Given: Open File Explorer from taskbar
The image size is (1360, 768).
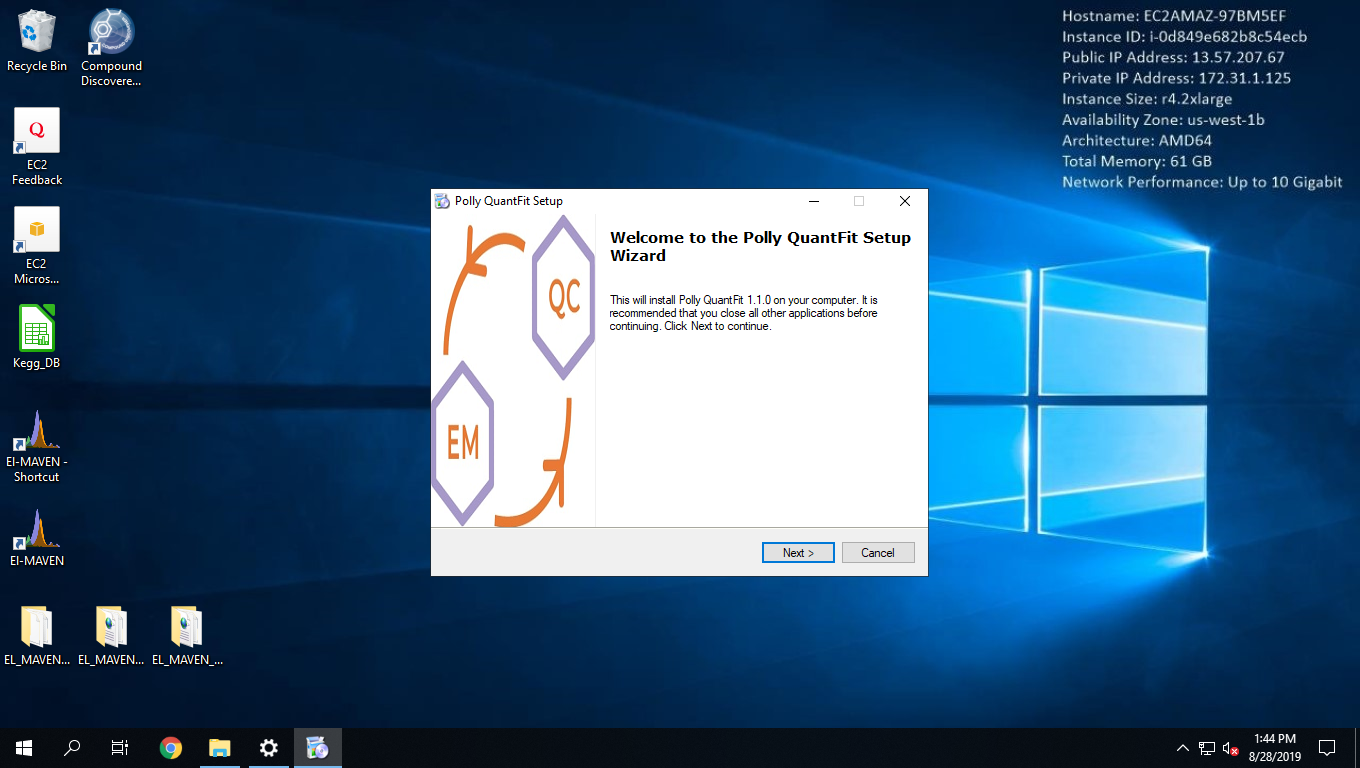Looking at the screenshot, I should 219,748.
